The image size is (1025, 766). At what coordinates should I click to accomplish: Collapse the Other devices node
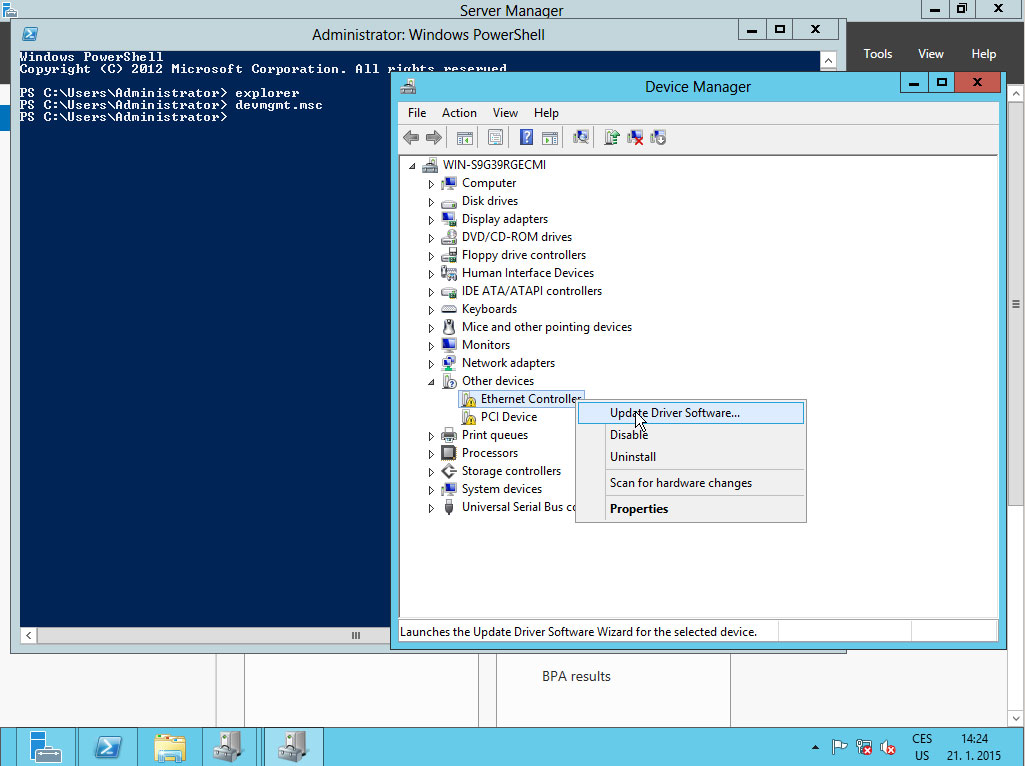432,381
